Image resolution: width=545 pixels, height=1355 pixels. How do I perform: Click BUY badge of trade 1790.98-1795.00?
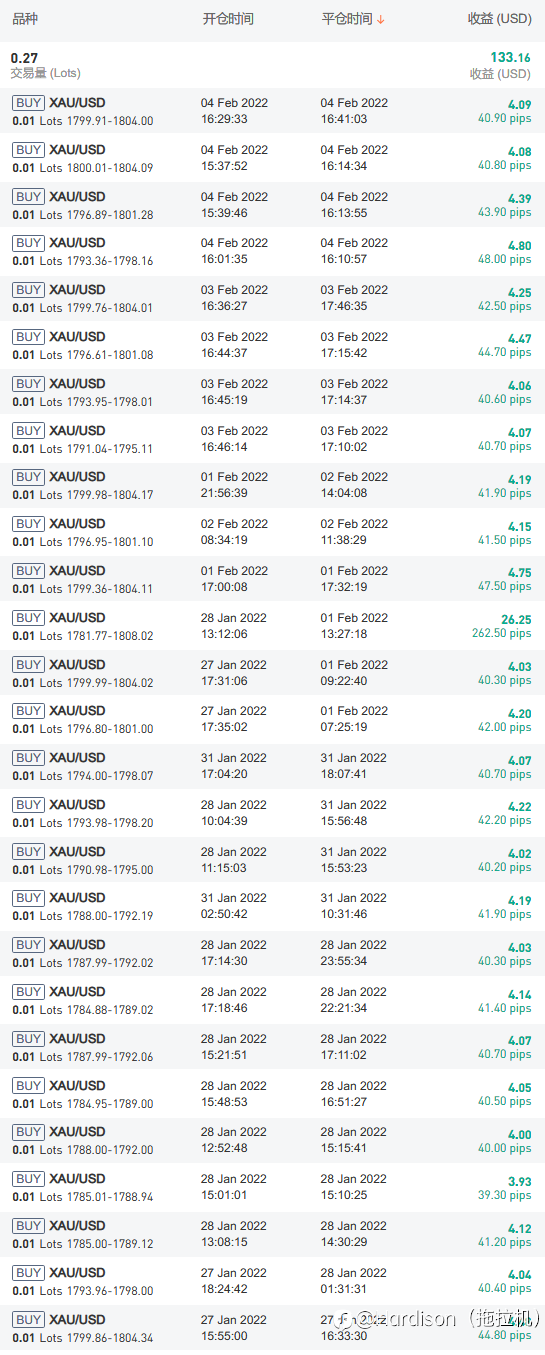click(x=28, y=852)
